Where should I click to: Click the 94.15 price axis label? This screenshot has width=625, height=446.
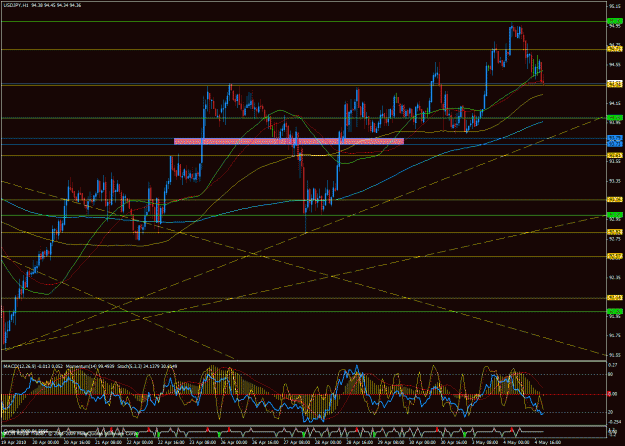point(615,103)
